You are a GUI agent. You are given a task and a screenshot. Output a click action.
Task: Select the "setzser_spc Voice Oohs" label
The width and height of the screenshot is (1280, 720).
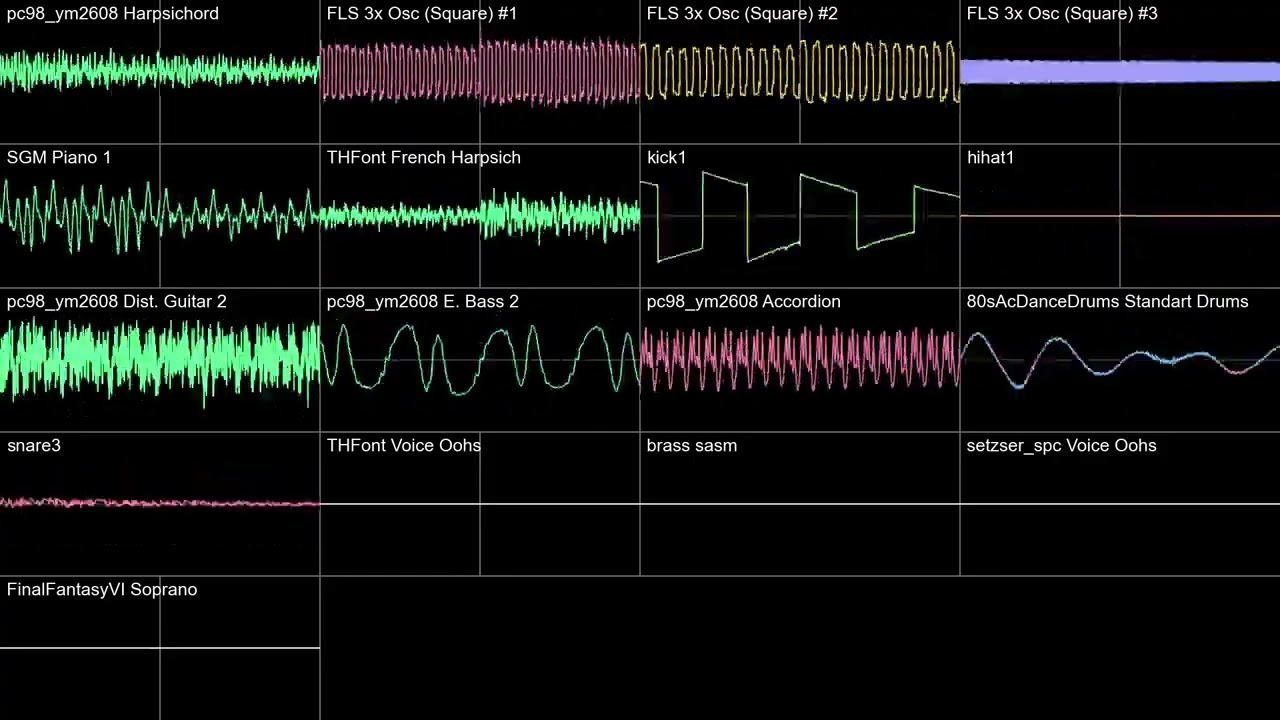(1062, 446)
